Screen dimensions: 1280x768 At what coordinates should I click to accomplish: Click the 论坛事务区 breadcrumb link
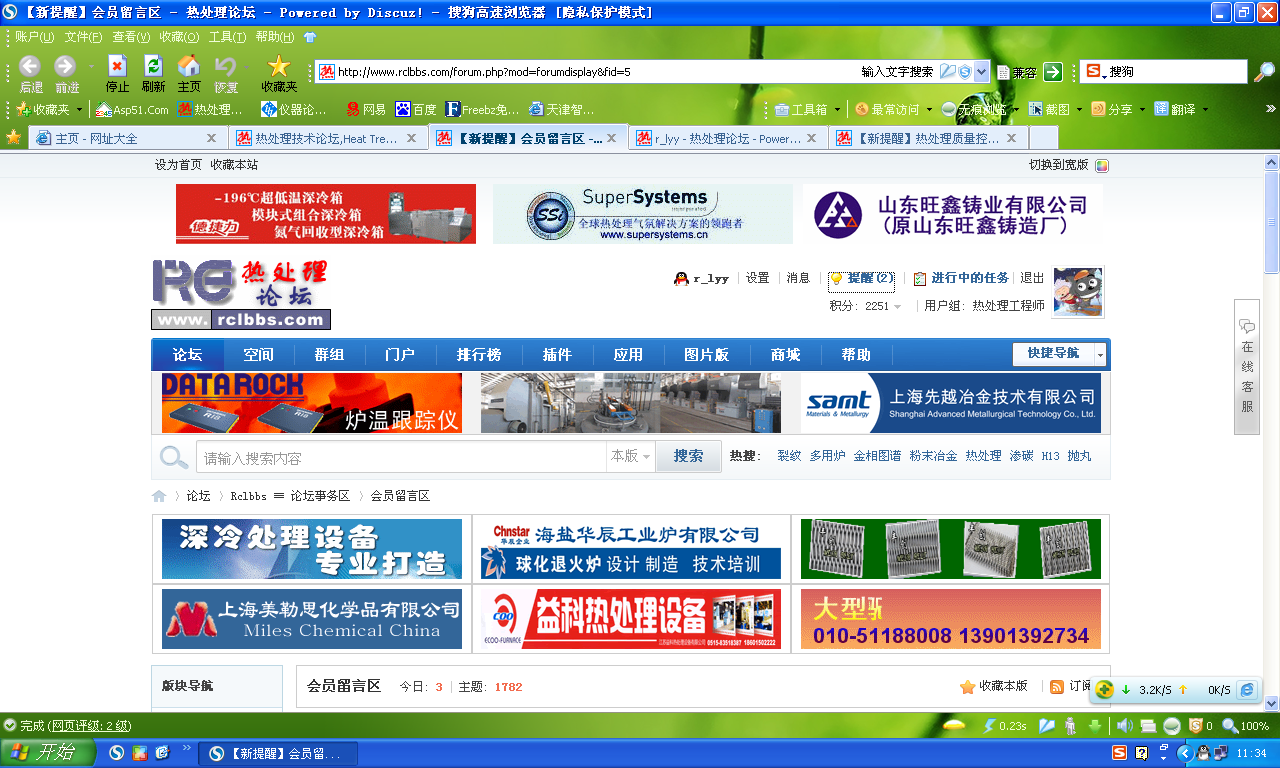(320, 496)
